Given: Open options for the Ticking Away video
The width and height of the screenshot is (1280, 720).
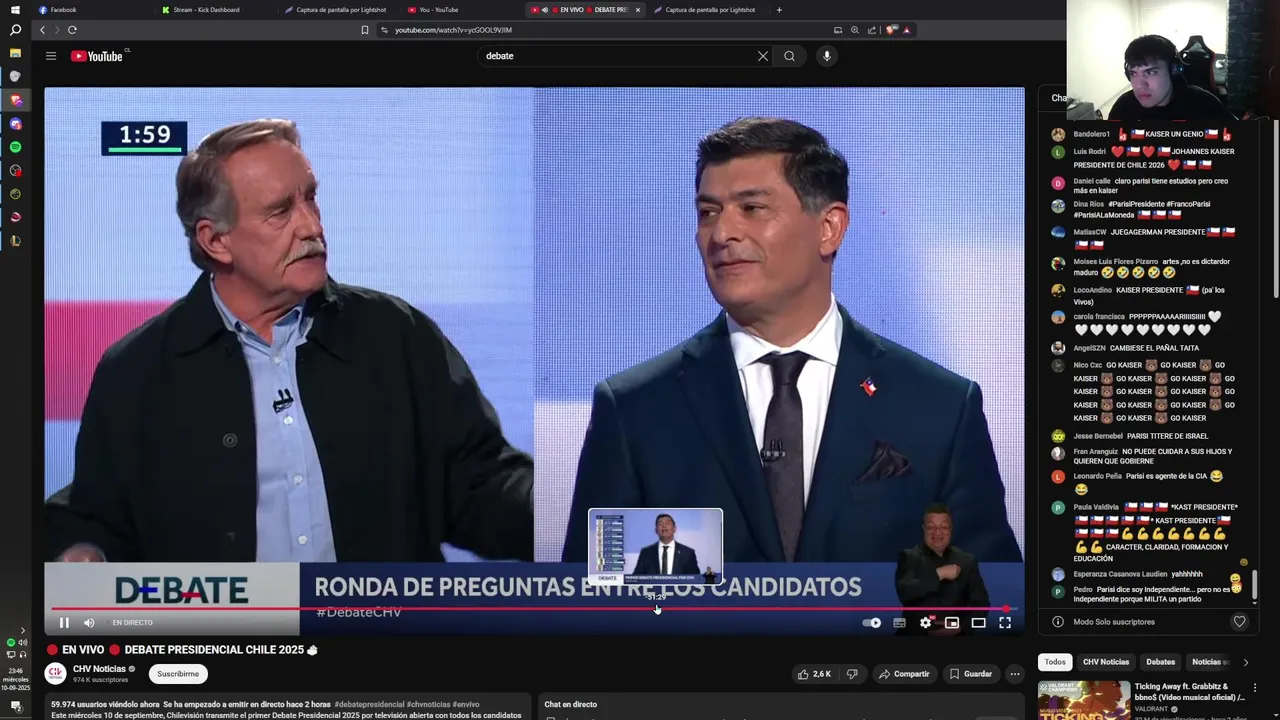Looking at the screenshot, I should pos(1255,688).
